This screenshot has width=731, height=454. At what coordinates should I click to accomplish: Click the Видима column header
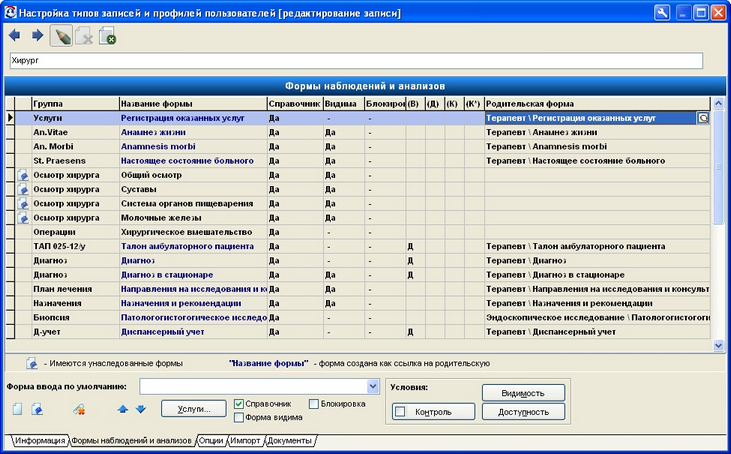point(344,103)
